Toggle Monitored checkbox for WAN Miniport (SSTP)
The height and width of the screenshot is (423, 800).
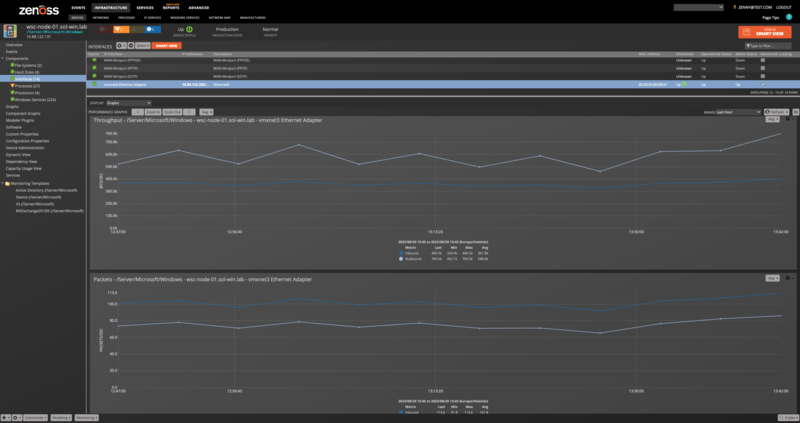pyautogui.click(x=763, y=76)
